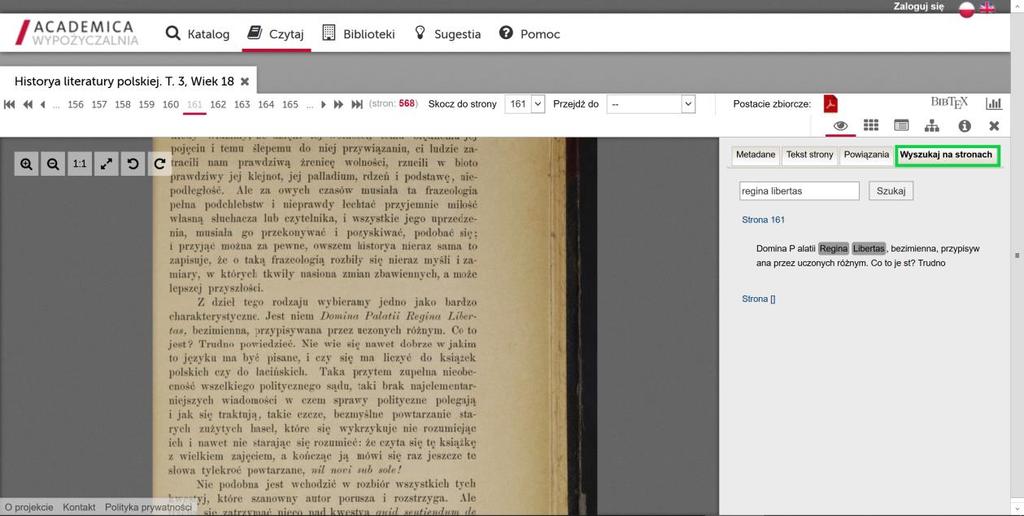Go to the next page
Image resolution: width=1024 pixels, height=516 pixels.
click(323, 105)
